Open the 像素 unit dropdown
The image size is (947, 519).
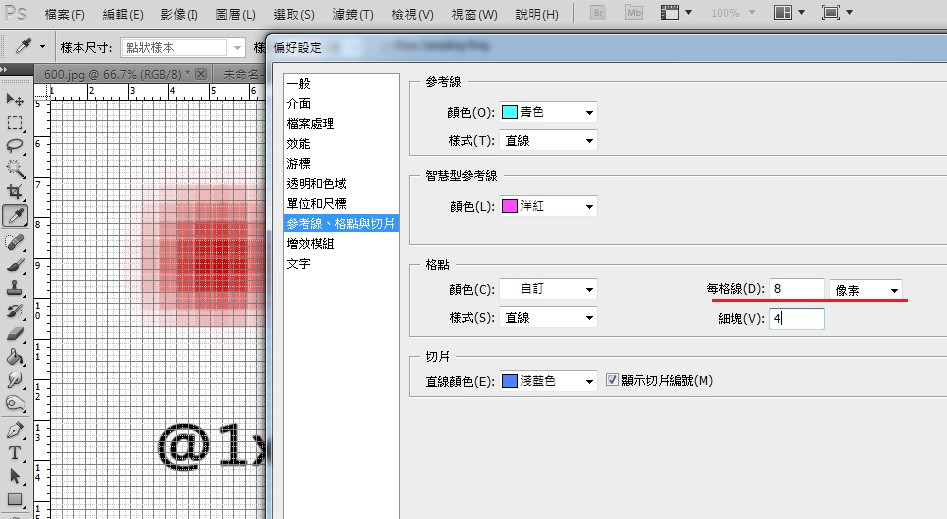[866, 290]
